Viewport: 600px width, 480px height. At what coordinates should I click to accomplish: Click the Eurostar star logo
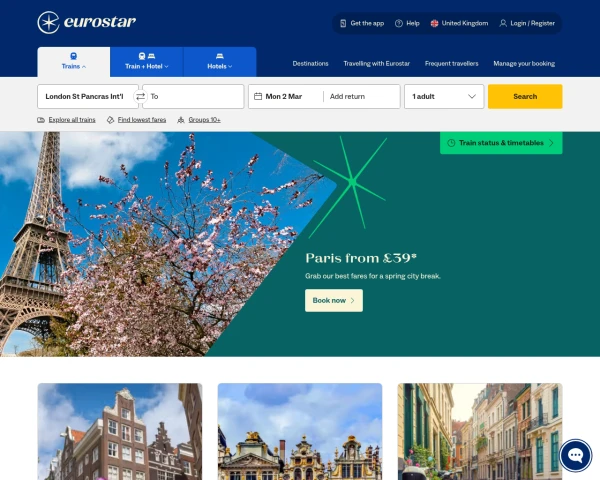point(48,23)
